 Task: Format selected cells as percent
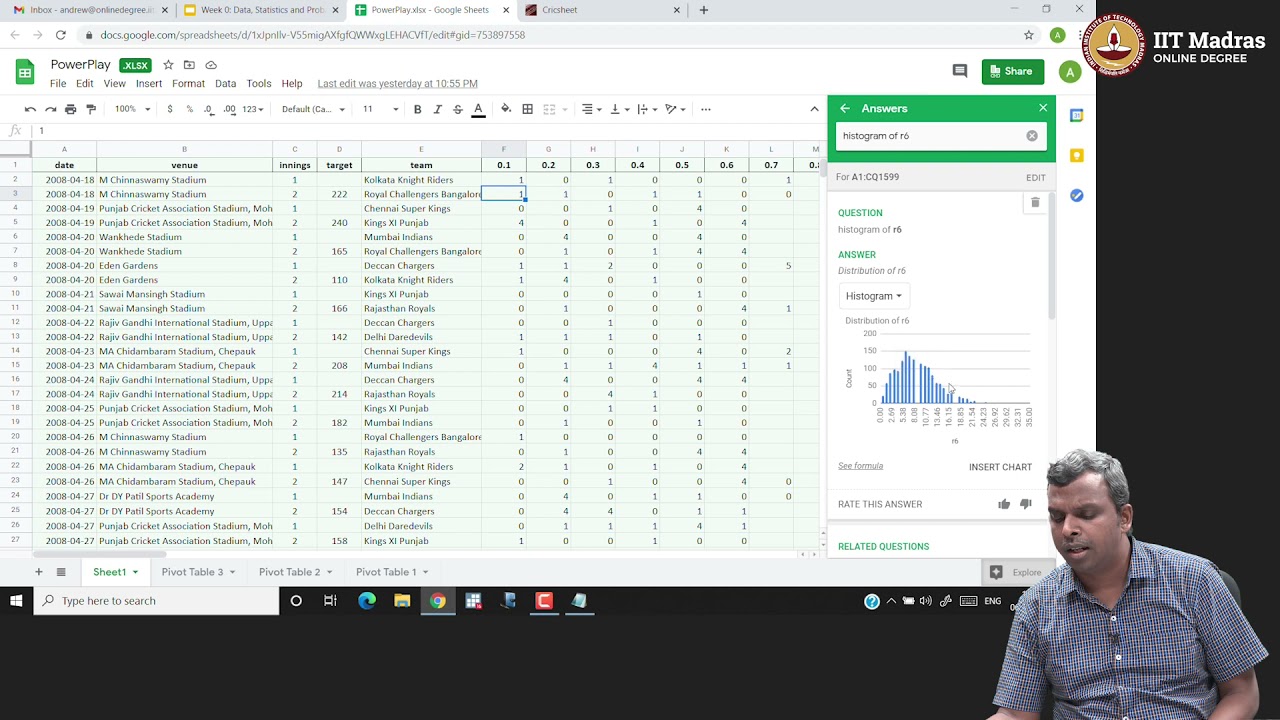pyautogui.click(x=189, y=109)
